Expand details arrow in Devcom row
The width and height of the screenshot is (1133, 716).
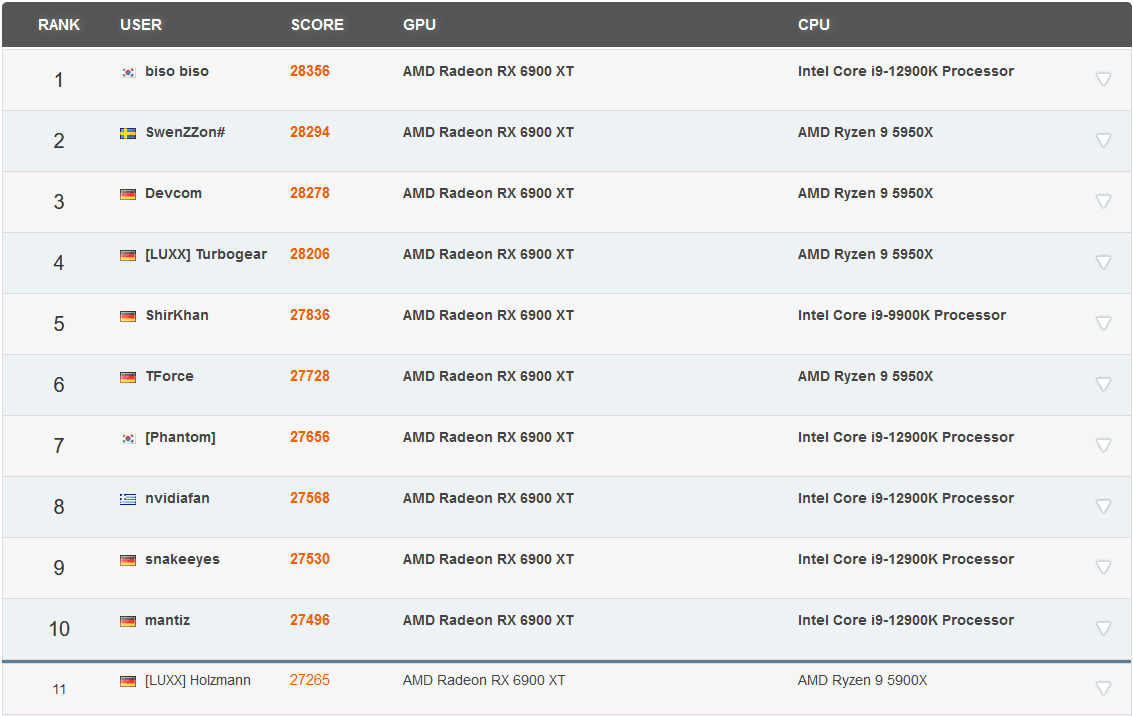click(x=1103, y=202)
